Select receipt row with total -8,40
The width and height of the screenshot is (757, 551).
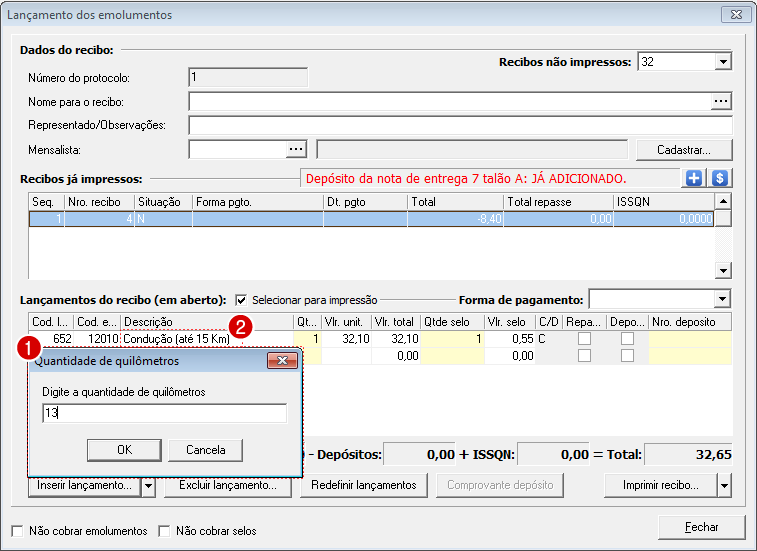click(x=371, y=219)
